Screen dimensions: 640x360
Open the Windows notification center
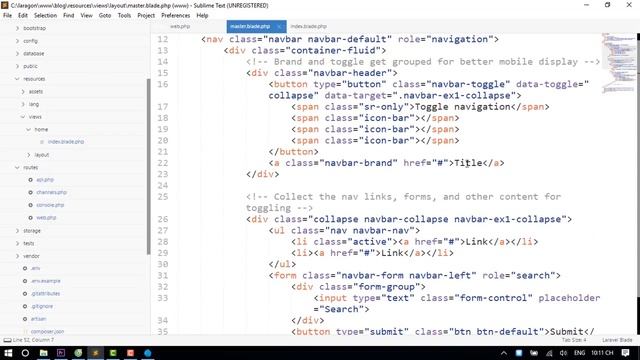(x=625, y=353)
